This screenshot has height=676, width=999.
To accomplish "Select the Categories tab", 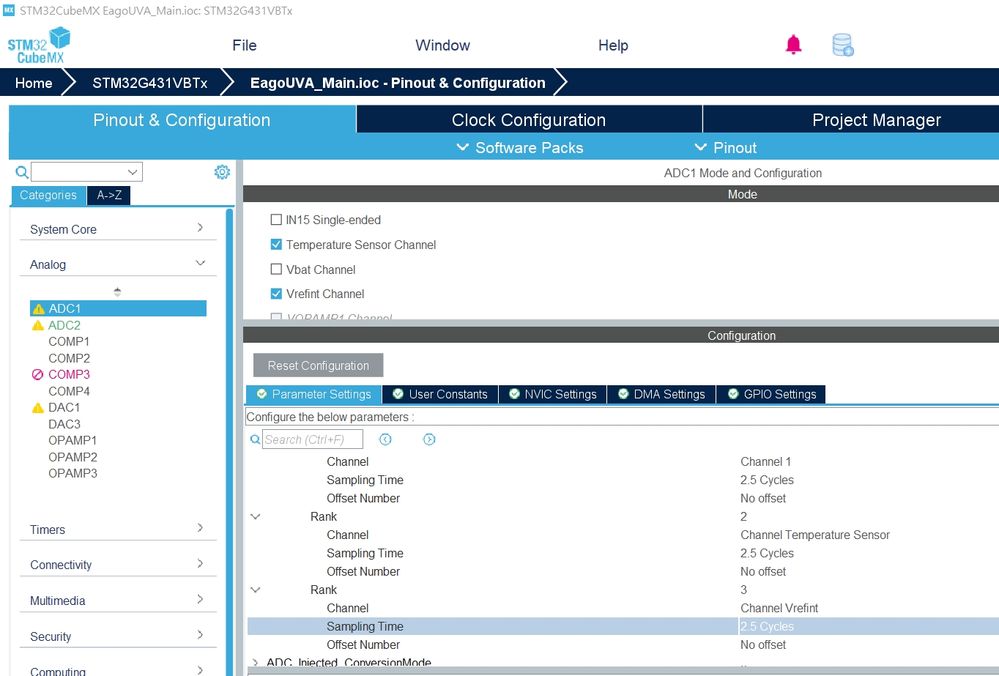I will coord(48,196).
